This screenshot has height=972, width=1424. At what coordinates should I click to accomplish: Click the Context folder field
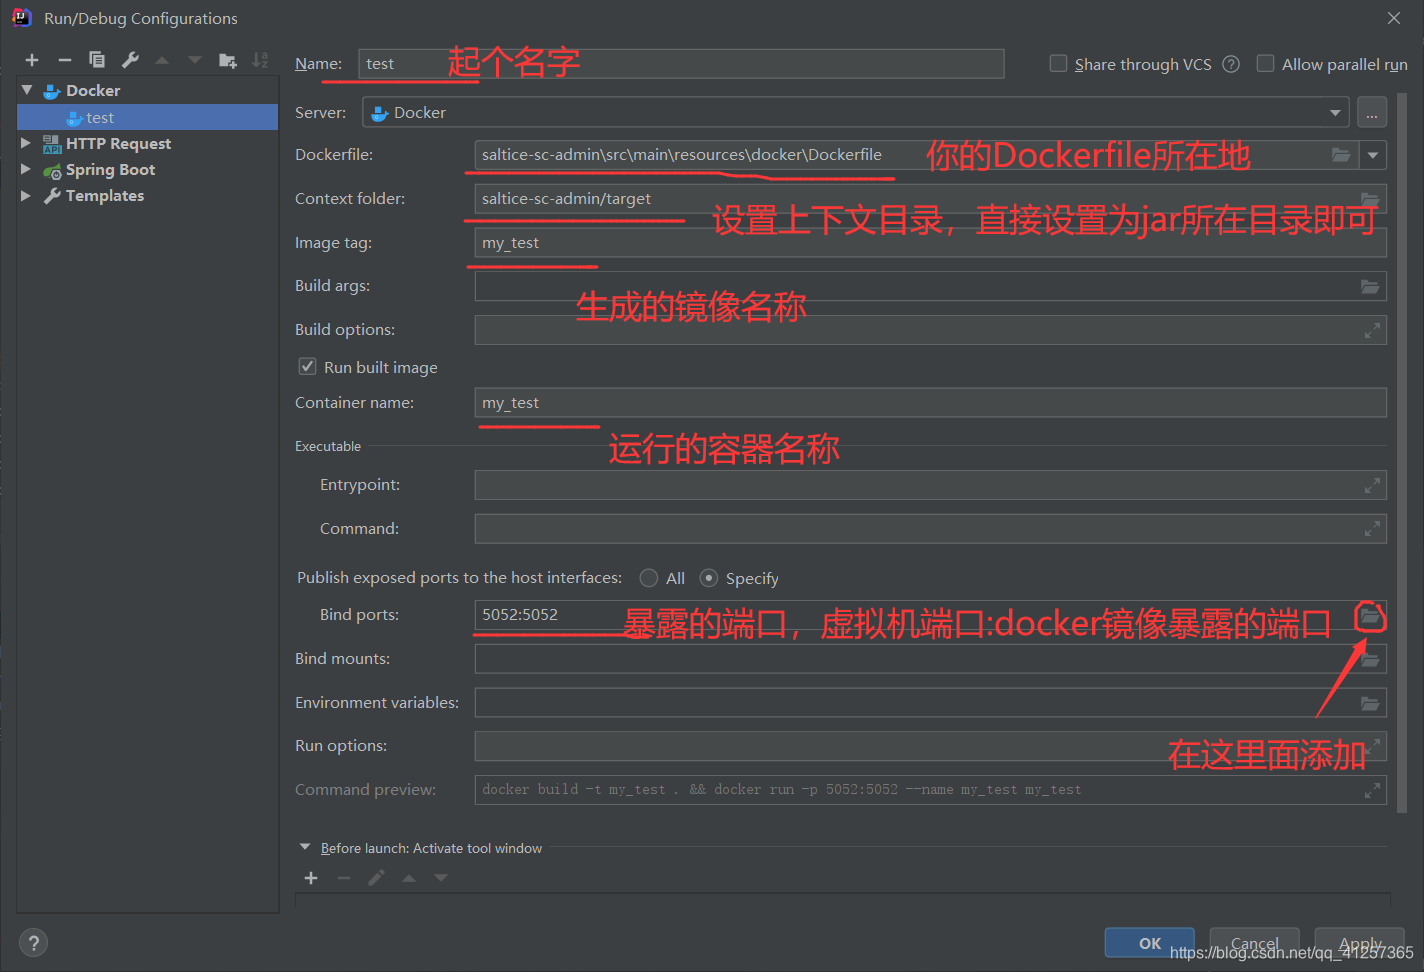click(x=930, y=199)
